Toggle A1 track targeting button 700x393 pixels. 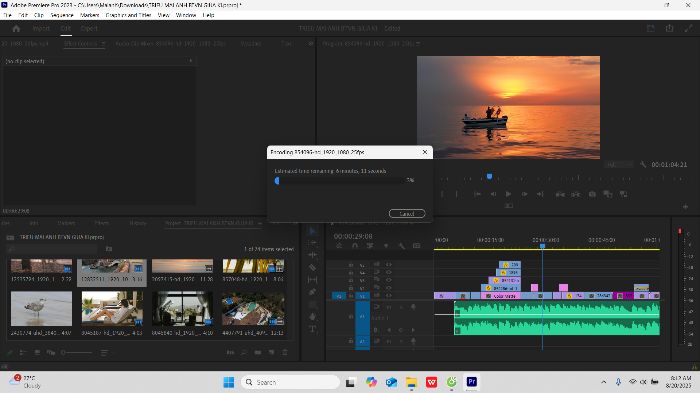pos(362,317)
